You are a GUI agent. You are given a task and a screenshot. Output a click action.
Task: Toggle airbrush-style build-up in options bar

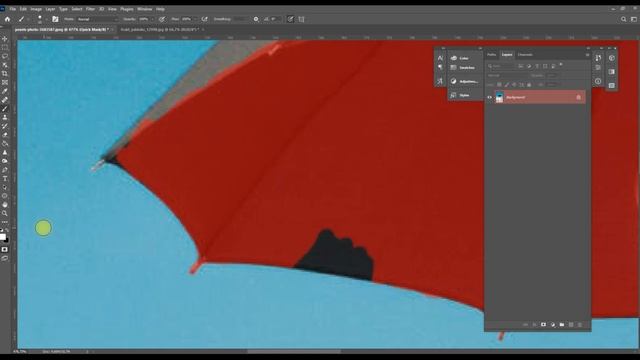(204, 19)
